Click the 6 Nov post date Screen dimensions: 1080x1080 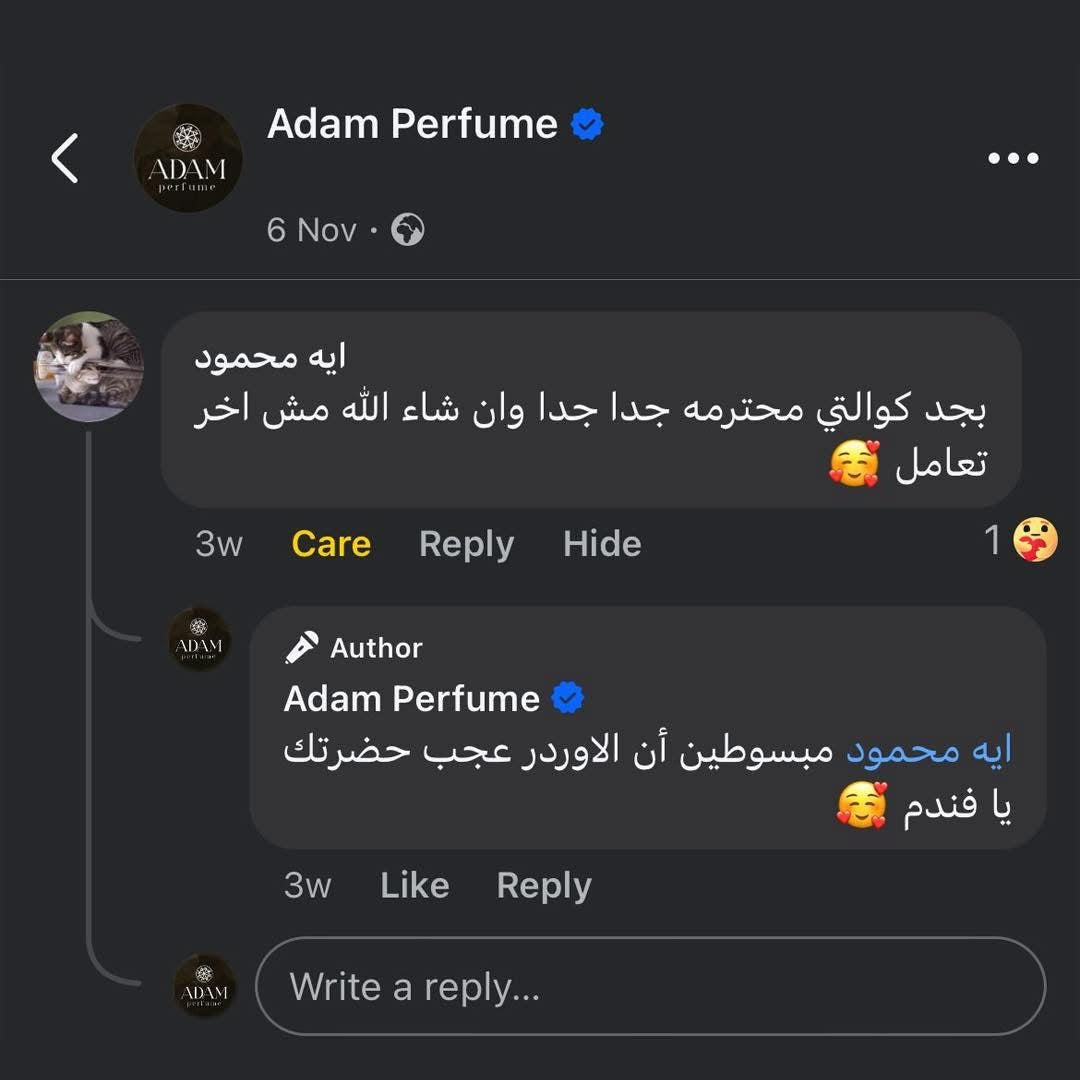pos(311,230)
